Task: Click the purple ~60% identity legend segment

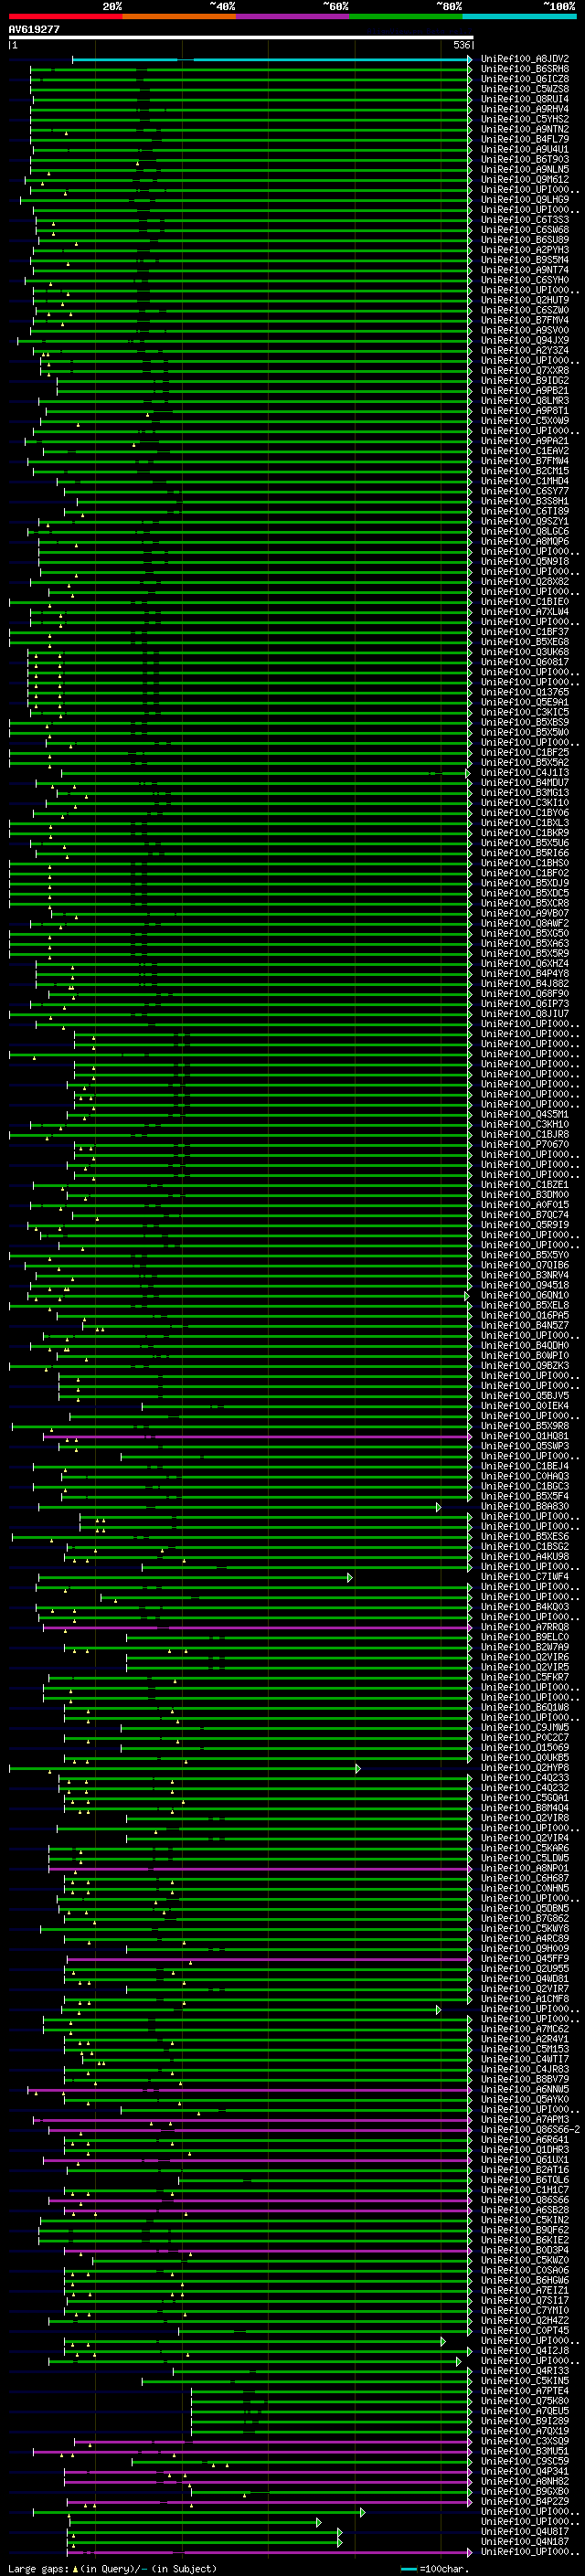Action: 293,16
